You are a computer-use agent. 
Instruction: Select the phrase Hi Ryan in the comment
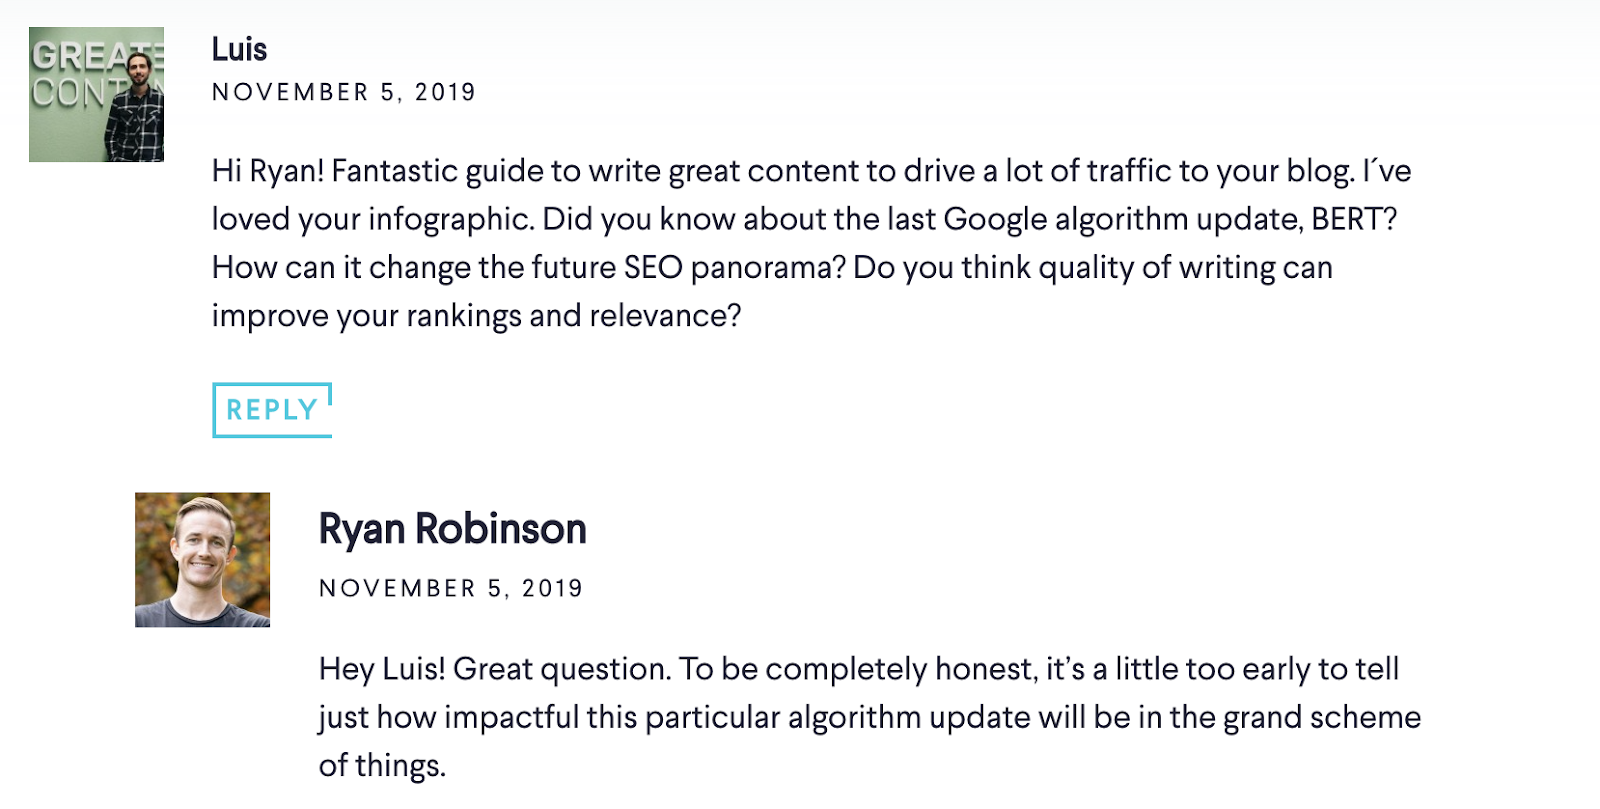pyautogui.click(x=263, y=170)
